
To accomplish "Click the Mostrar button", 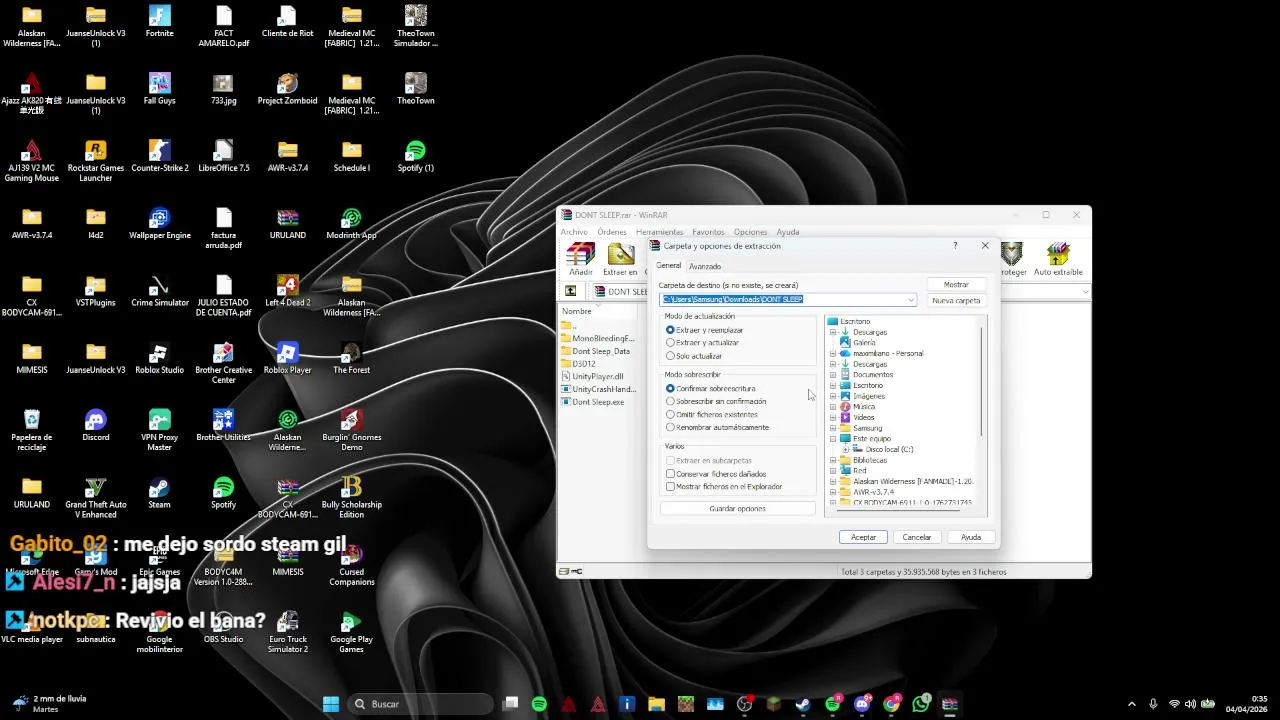I will [x=956, y=284].
